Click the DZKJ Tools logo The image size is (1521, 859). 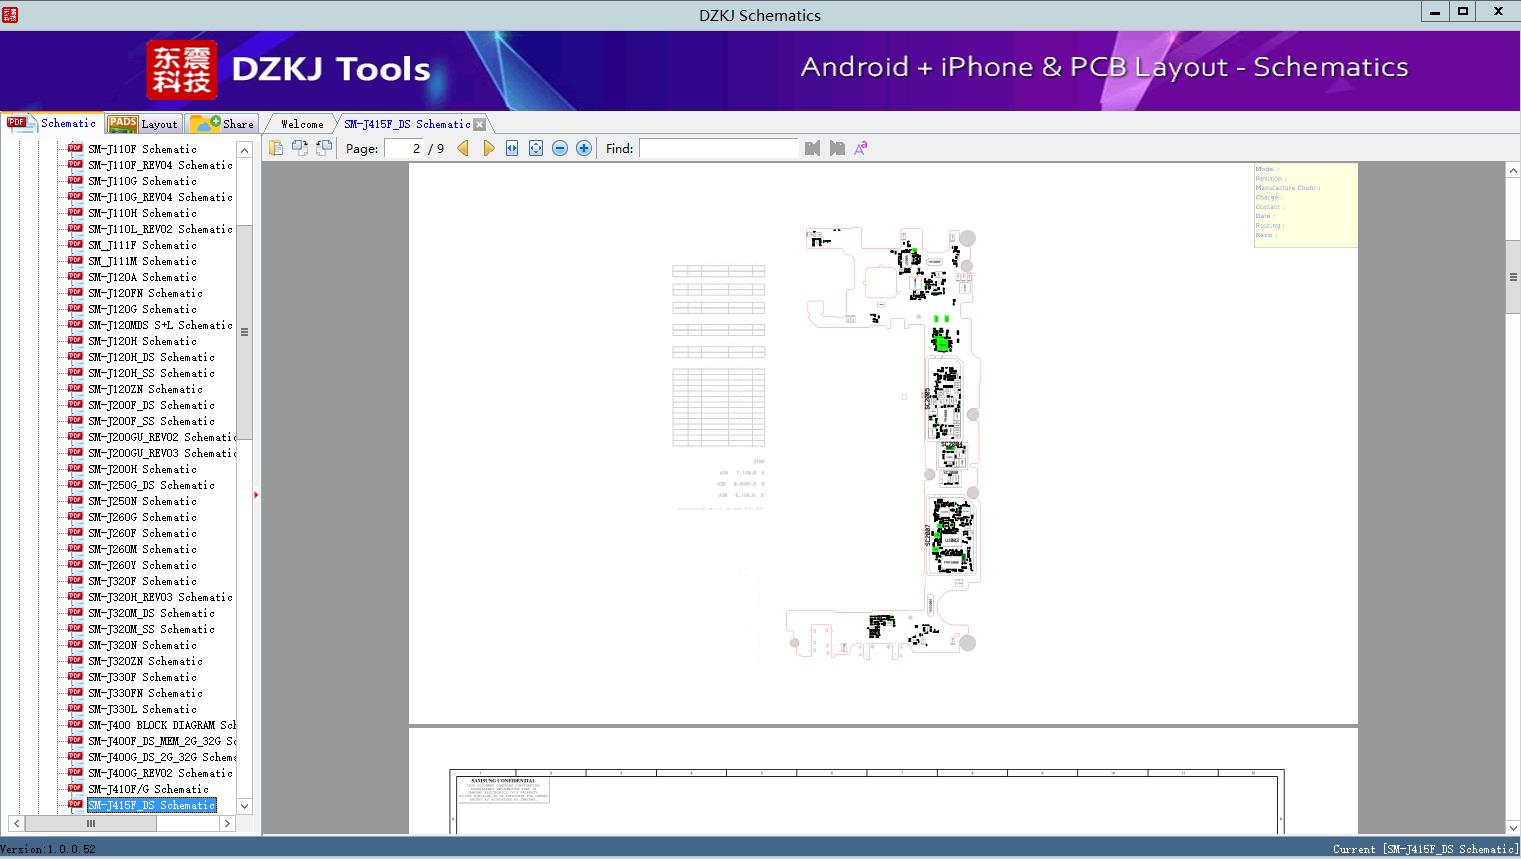[289, 69]
